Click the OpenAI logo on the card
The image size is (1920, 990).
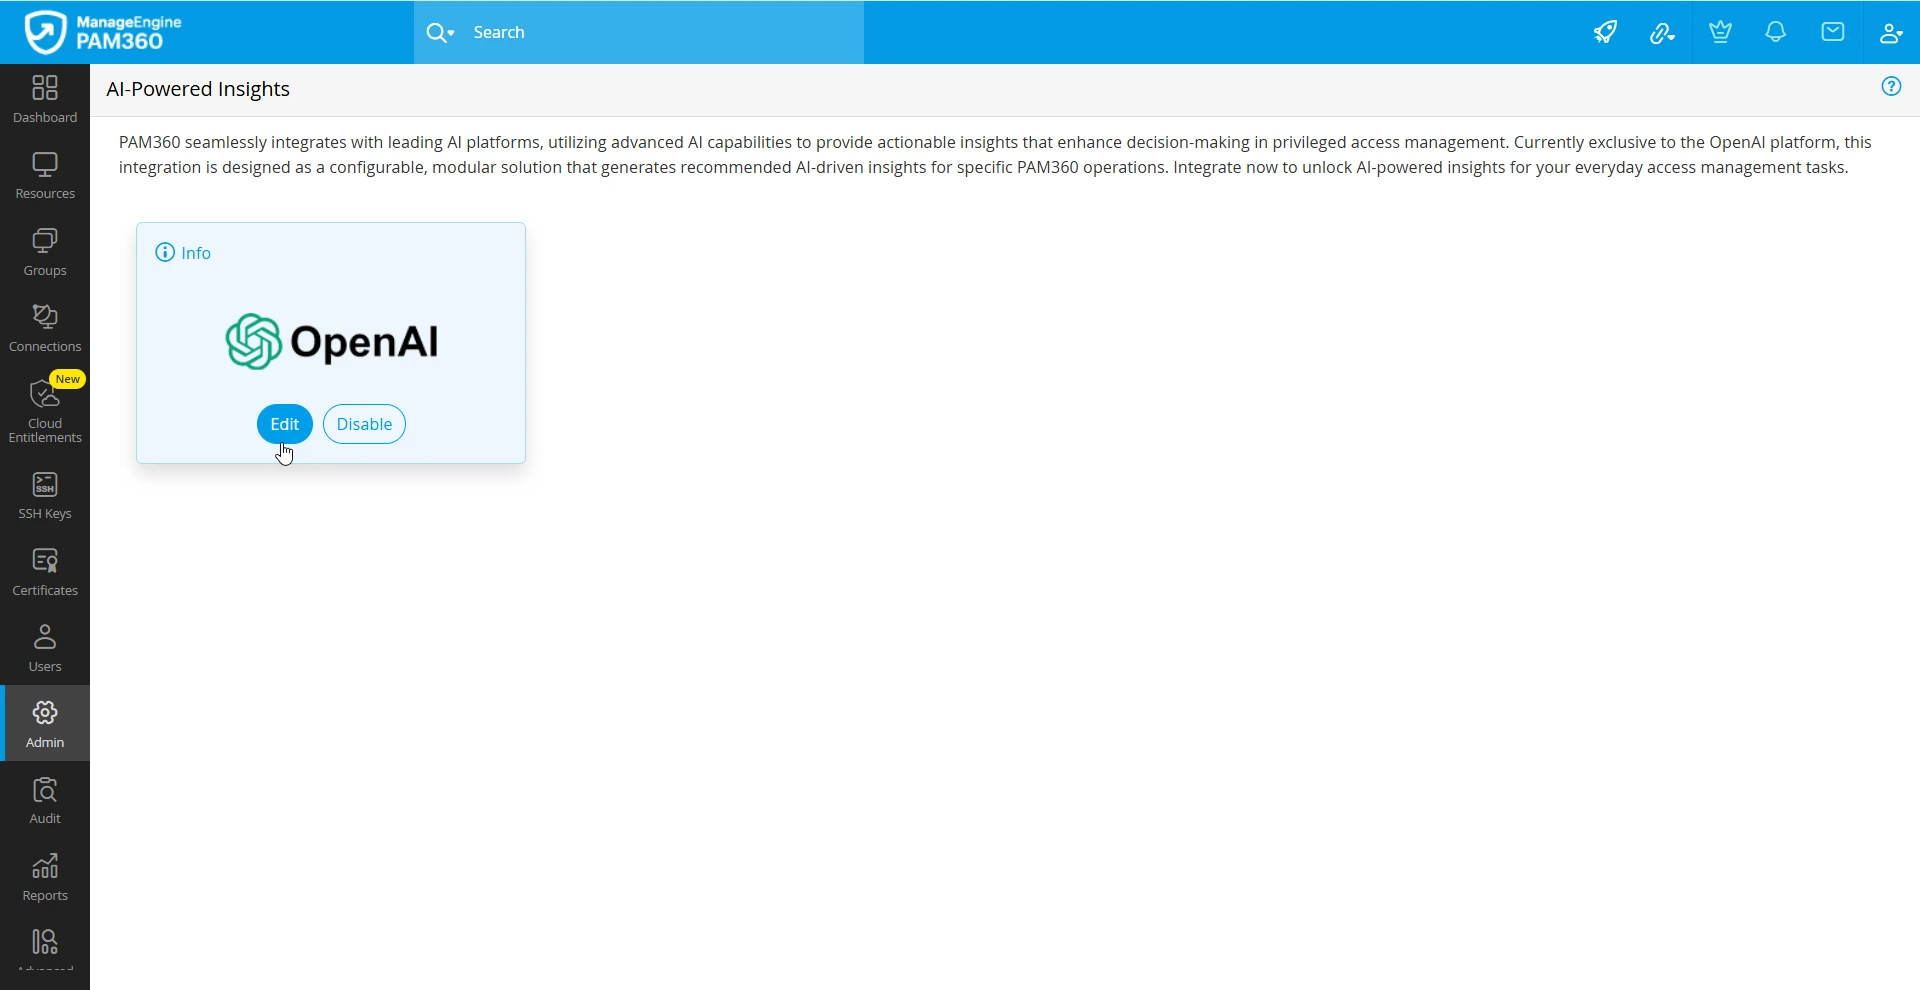click(331, 342)
